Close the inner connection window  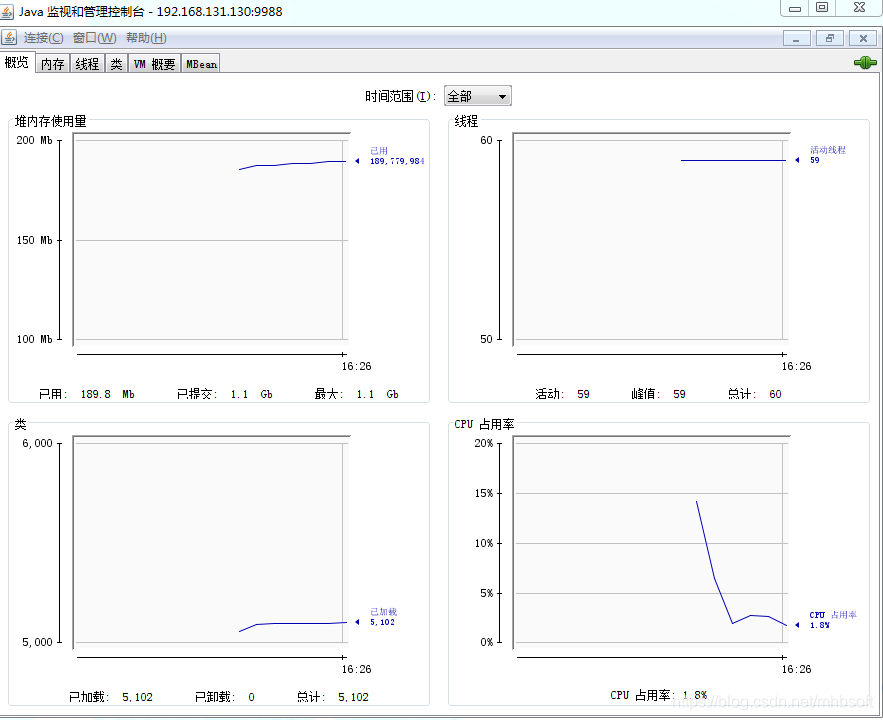pyautogui.click(x=863, y=38)
